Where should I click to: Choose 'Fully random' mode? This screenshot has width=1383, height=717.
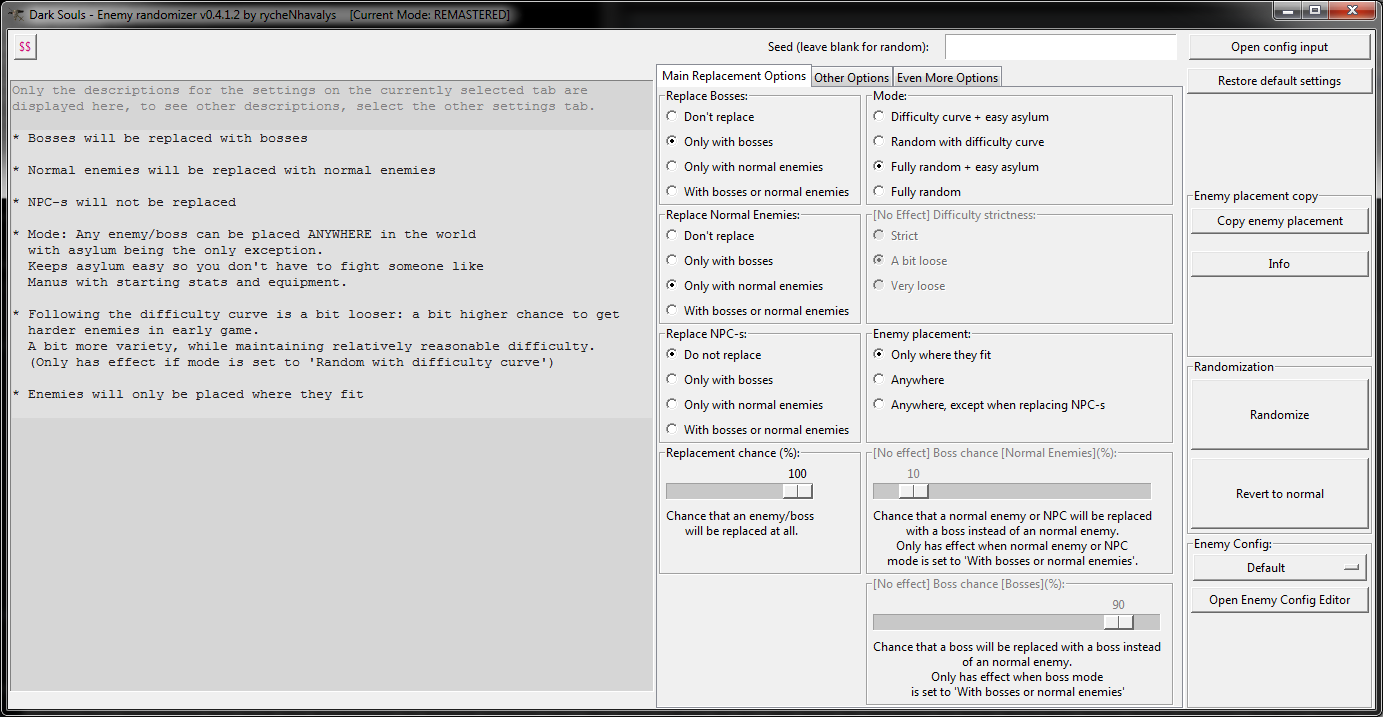pyautogui.click(x=917, y=192)
